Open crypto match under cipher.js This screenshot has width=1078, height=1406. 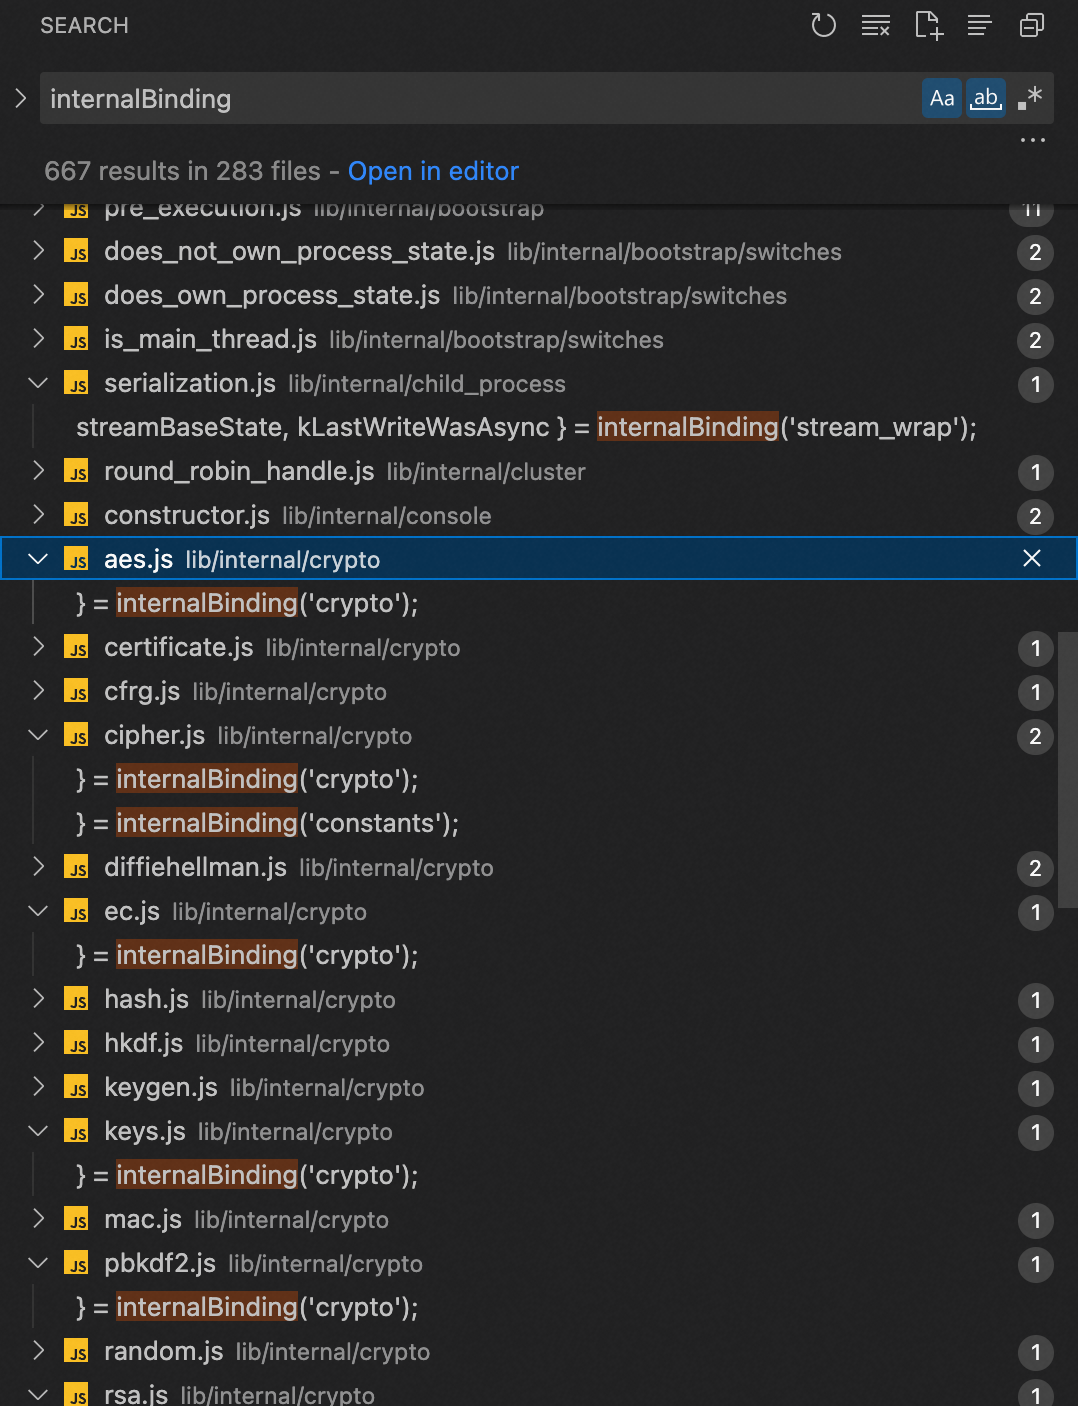pyautogui.click(x=247, y=779)
